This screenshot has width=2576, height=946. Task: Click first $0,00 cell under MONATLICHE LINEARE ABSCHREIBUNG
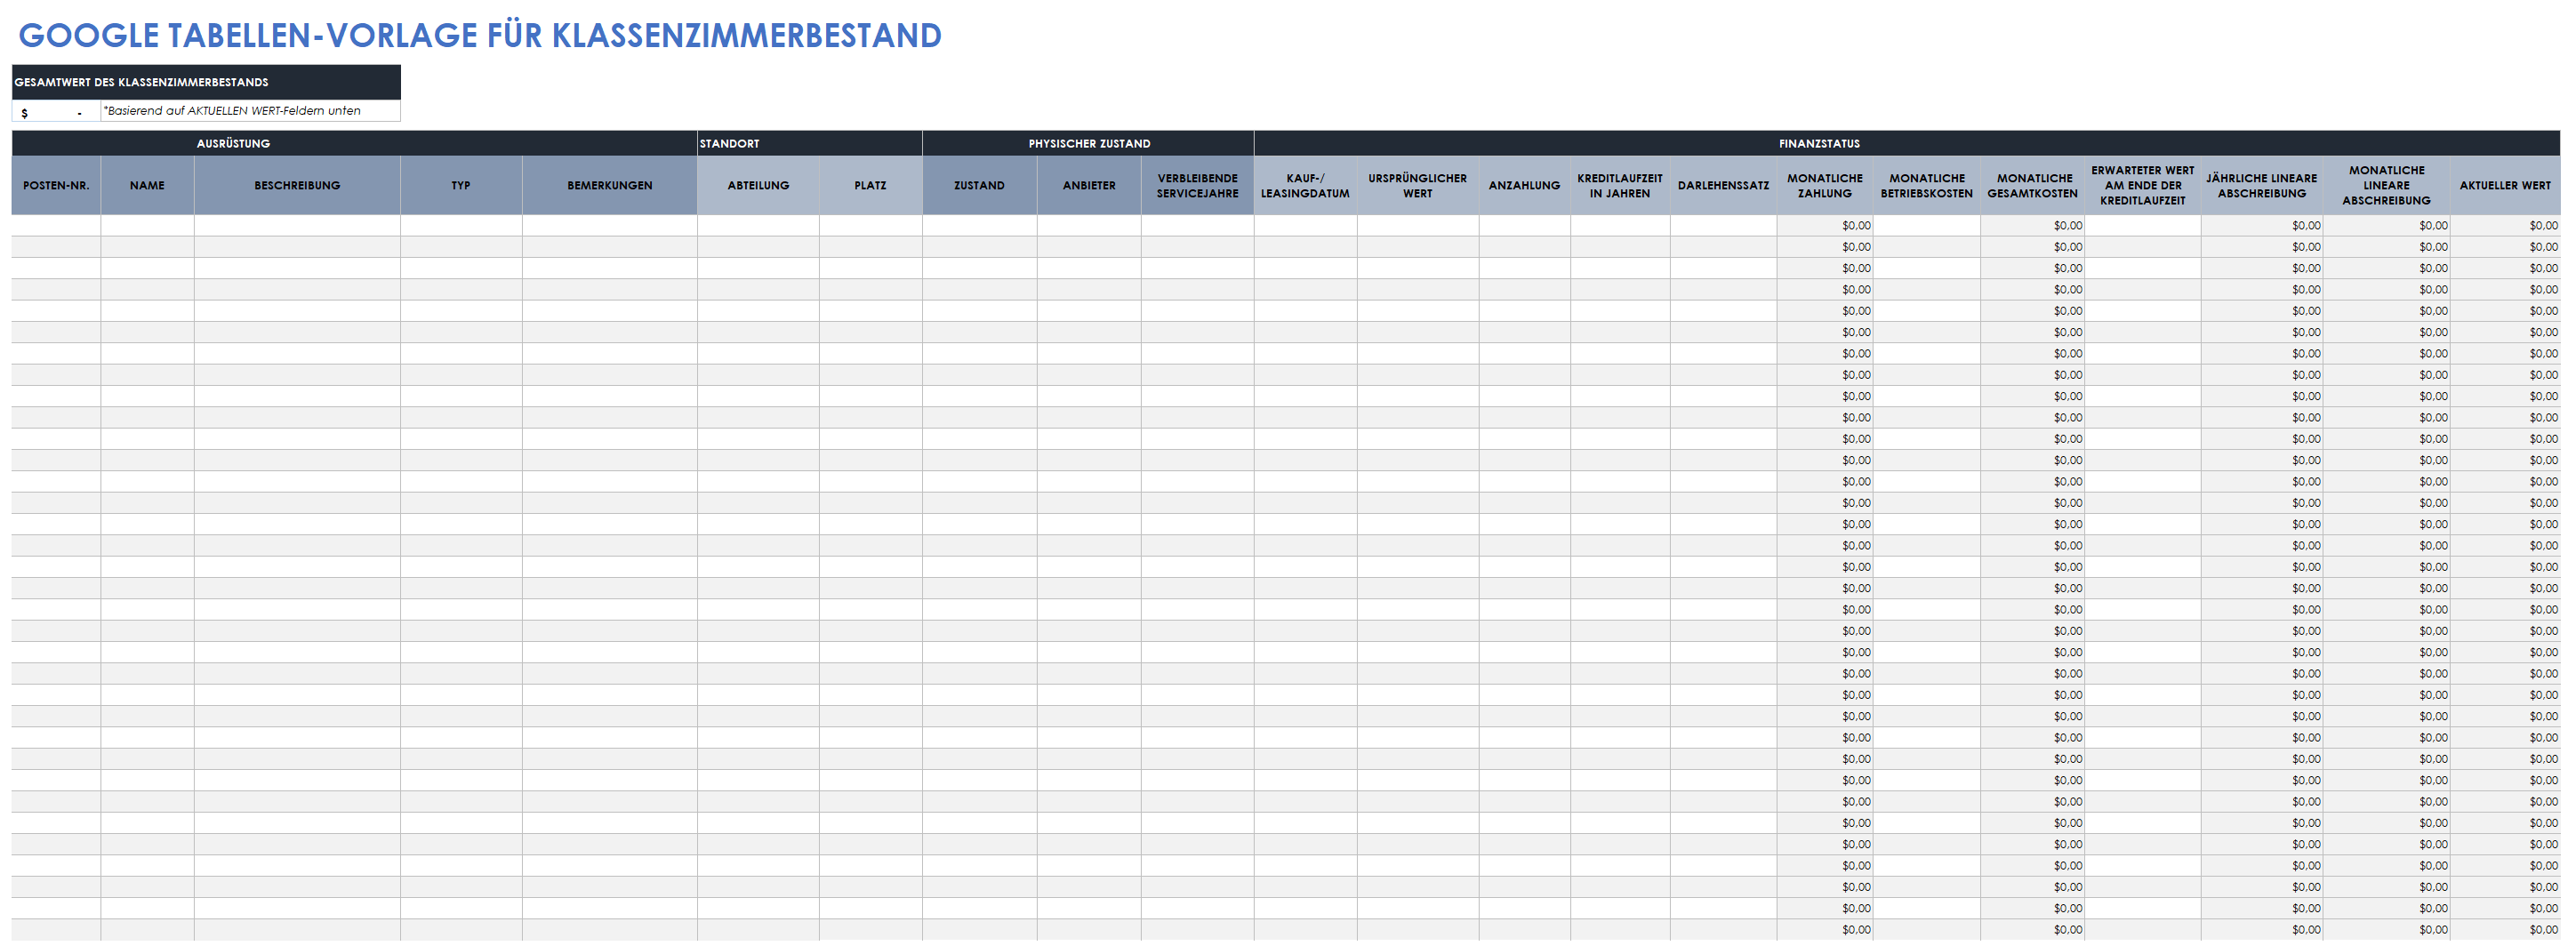(2386, 226)
